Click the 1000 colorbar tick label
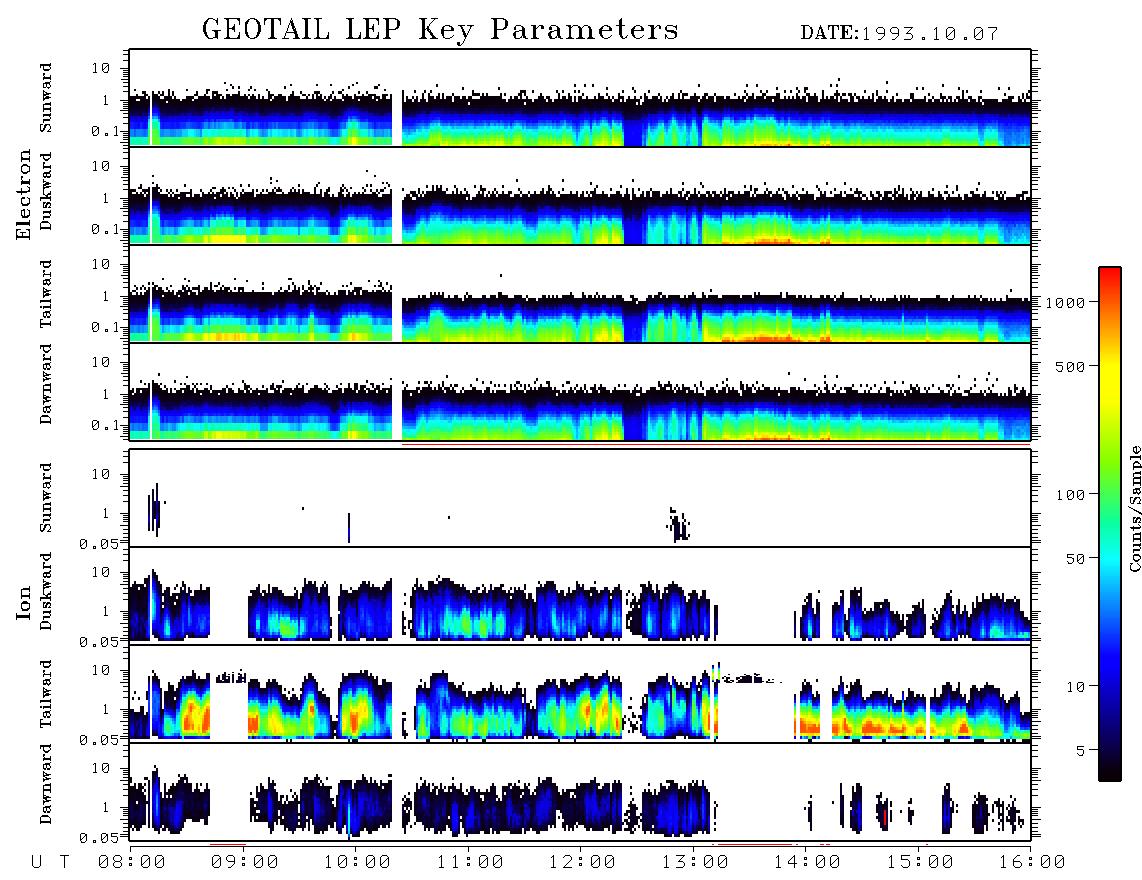This screenshot has height=880, width=1142. click(x=1066, y=303)
